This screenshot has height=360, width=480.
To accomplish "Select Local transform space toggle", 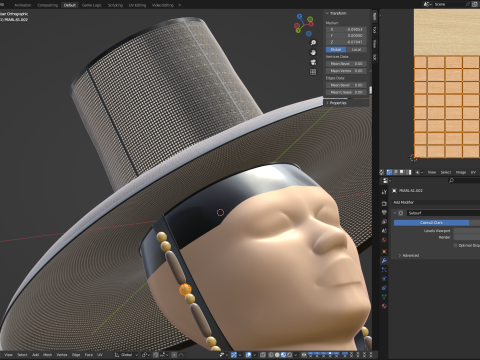I will [357, 49].
